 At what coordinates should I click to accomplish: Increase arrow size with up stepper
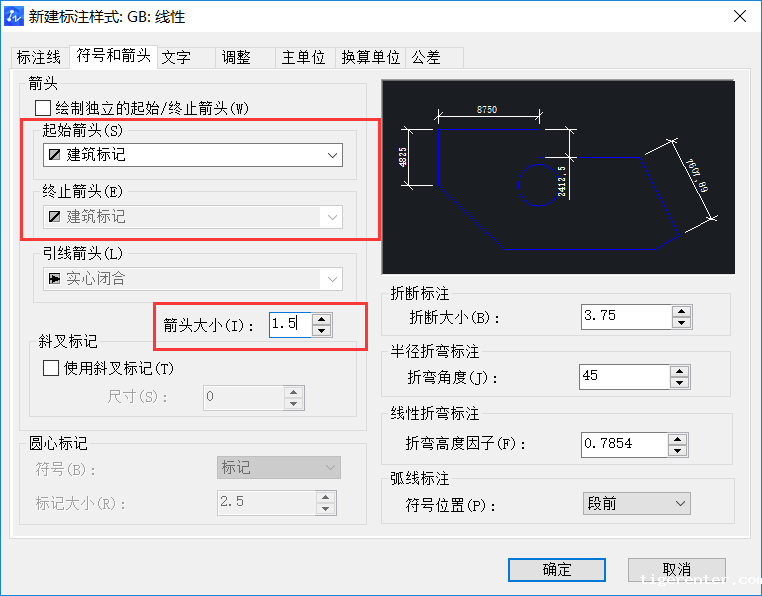click(x=321, y=319)
